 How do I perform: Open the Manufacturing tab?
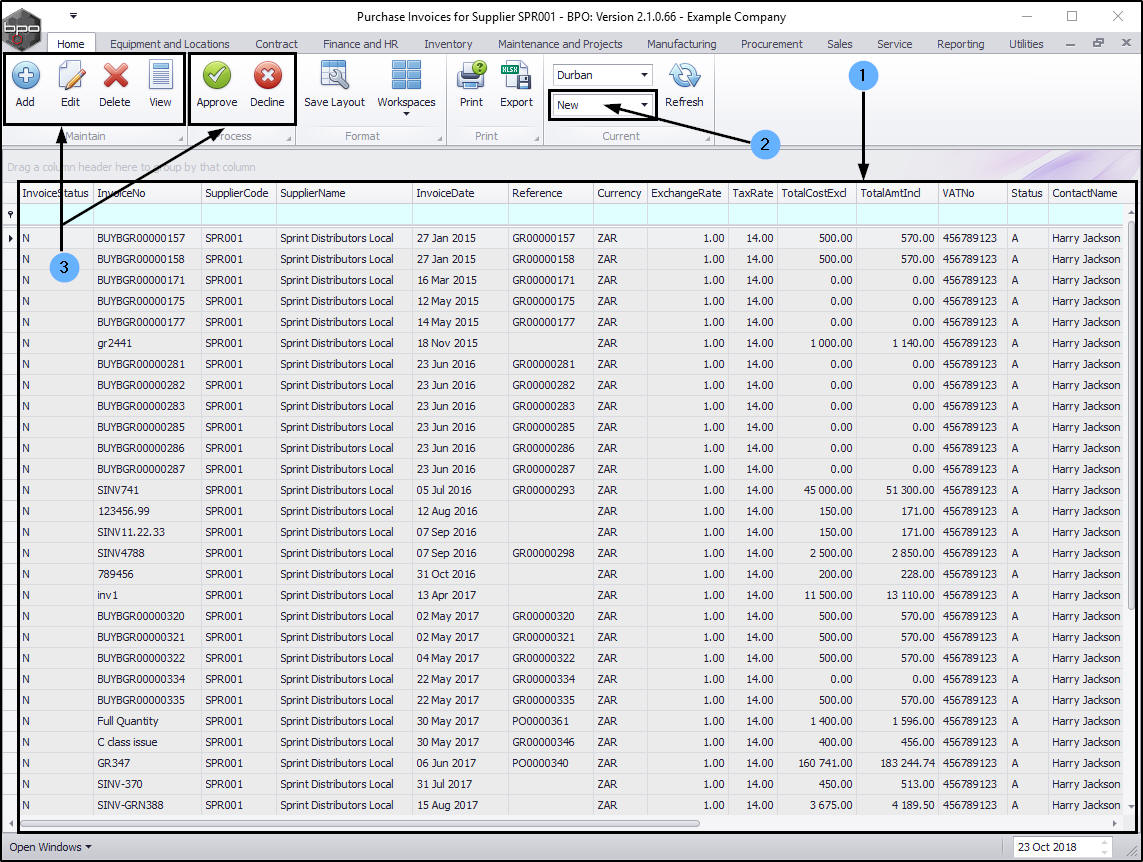point(682,44)
